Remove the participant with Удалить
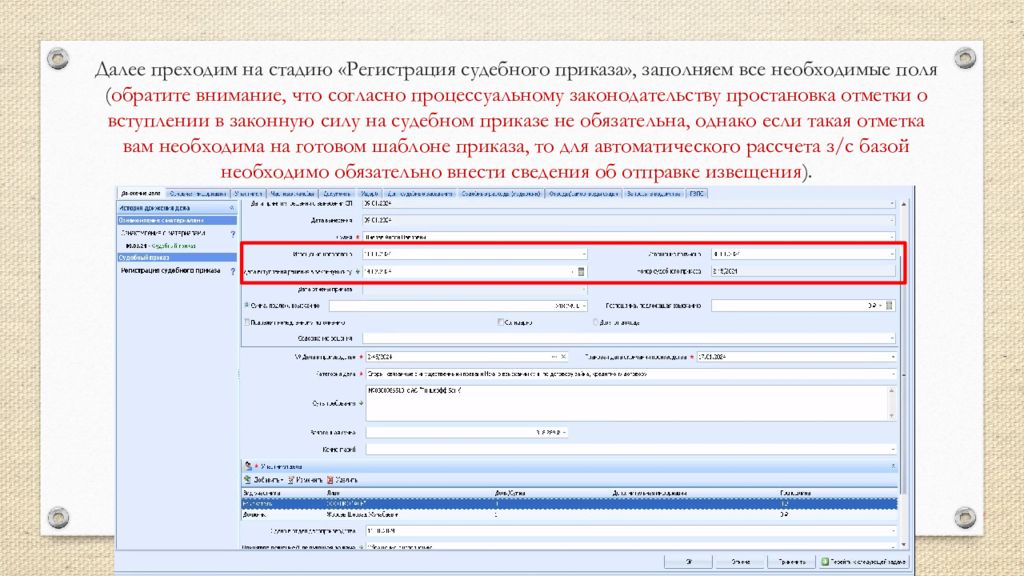Viewport: 1024px width, 576px height. tap(342, 480)
